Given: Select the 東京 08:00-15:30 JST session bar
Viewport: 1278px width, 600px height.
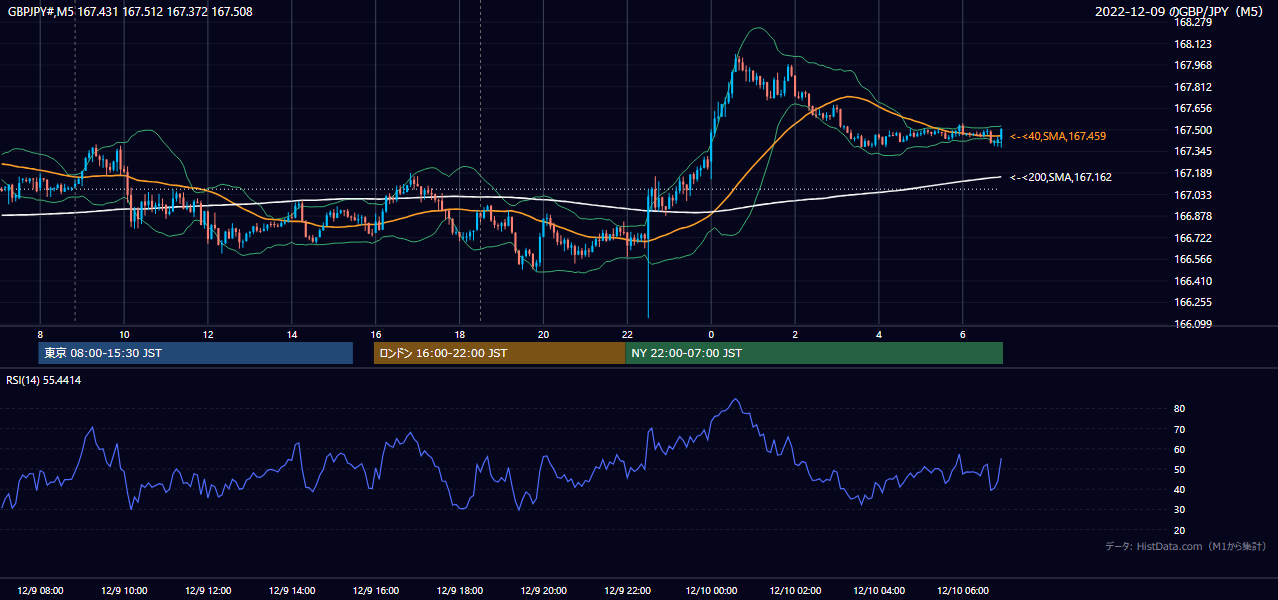Looking at the screenshot, I should 196,353.
